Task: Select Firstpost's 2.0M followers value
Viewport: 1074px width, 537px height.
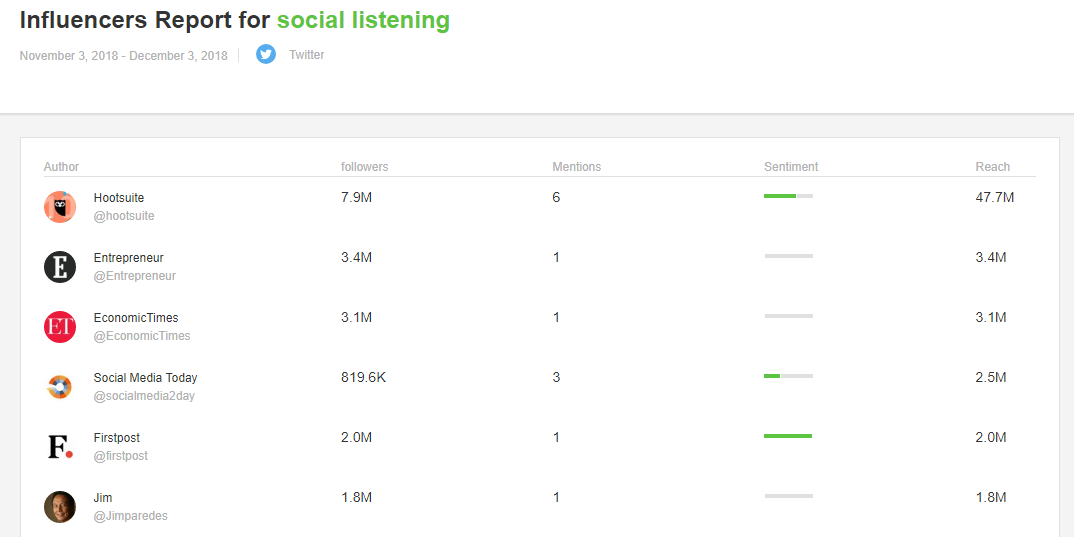Action: pos(356,438)
